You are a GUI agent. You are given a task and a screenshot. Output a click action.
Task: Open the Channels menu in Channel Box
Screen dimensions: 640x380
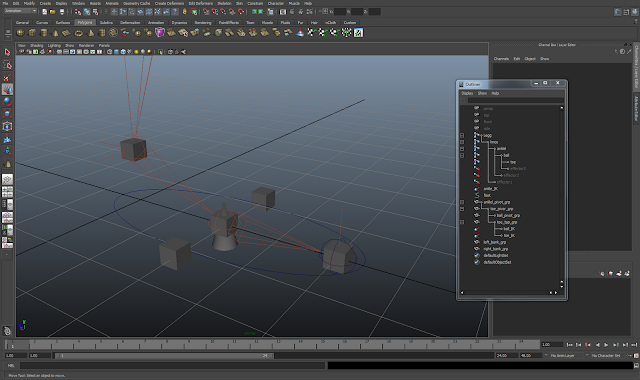click(501, 59)
